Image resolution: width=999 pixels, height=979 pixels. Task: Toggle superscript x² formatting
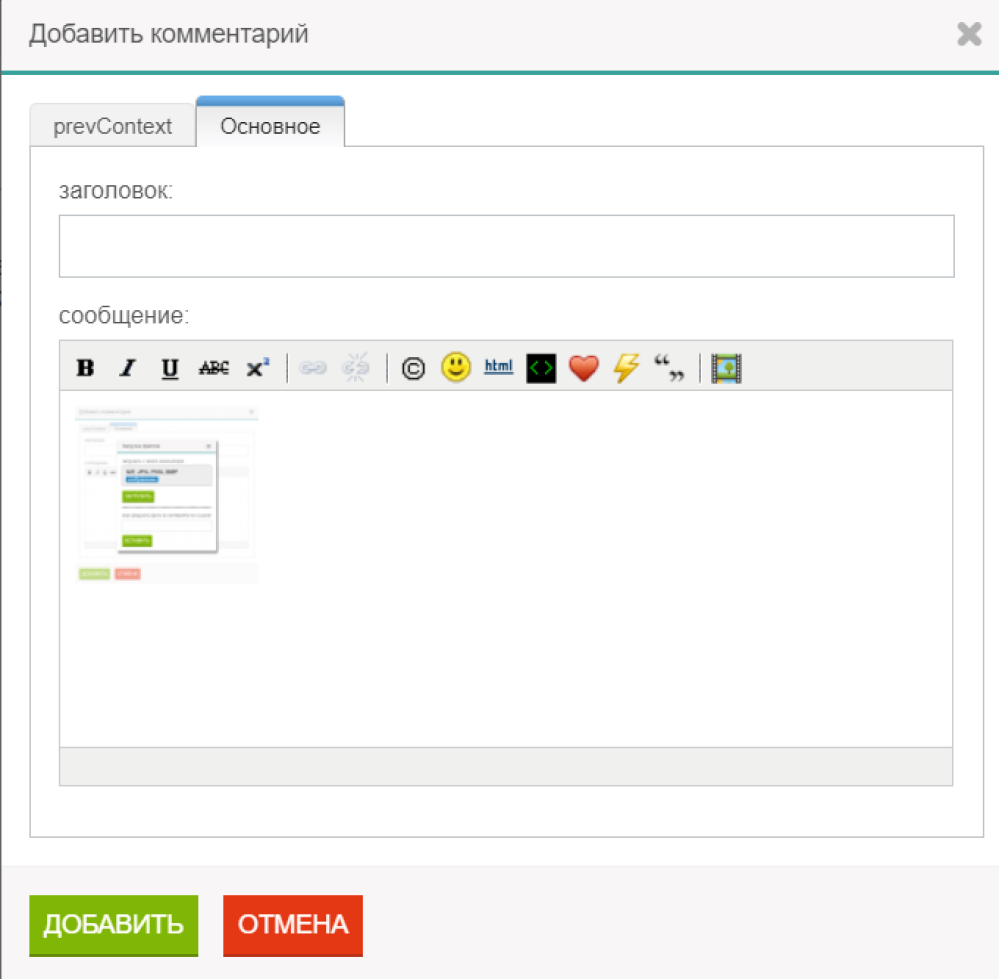(x=258, y=368)
